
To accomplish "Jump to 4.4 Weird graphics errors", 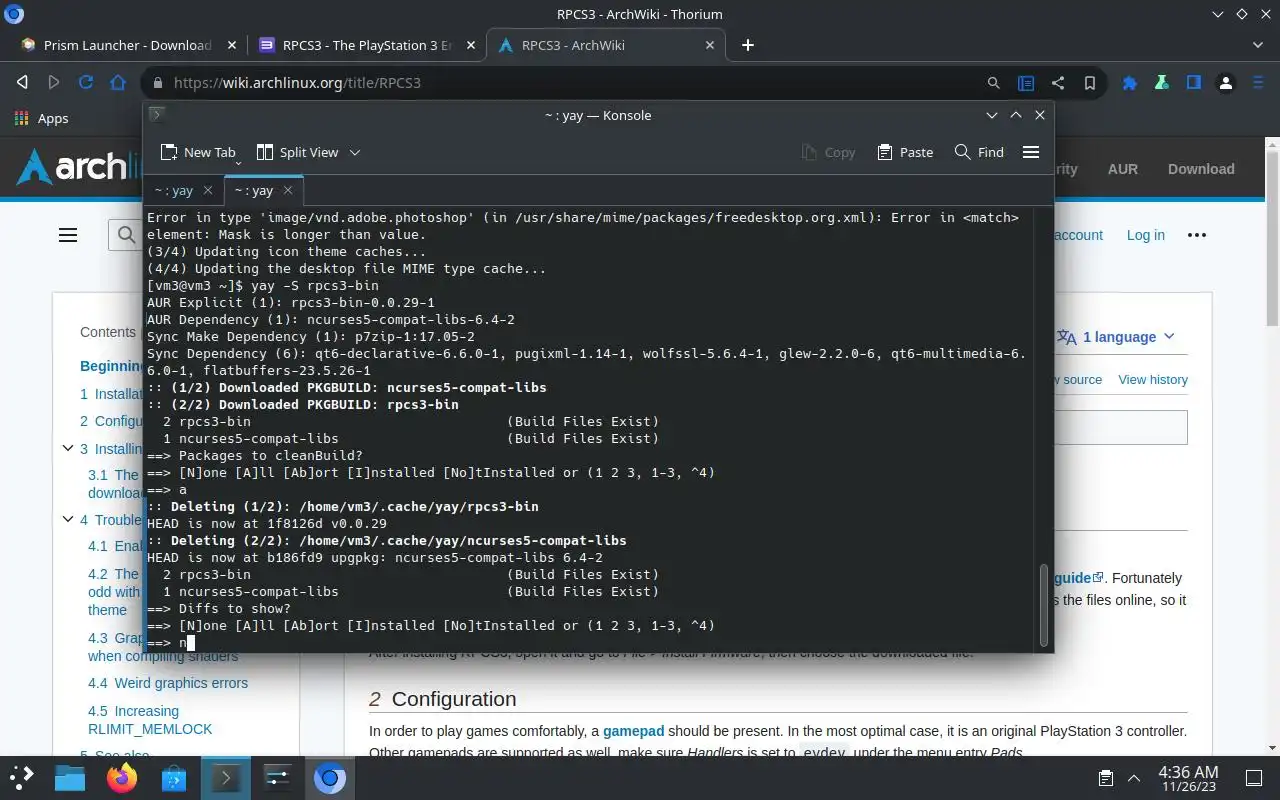I will (168, 683).
